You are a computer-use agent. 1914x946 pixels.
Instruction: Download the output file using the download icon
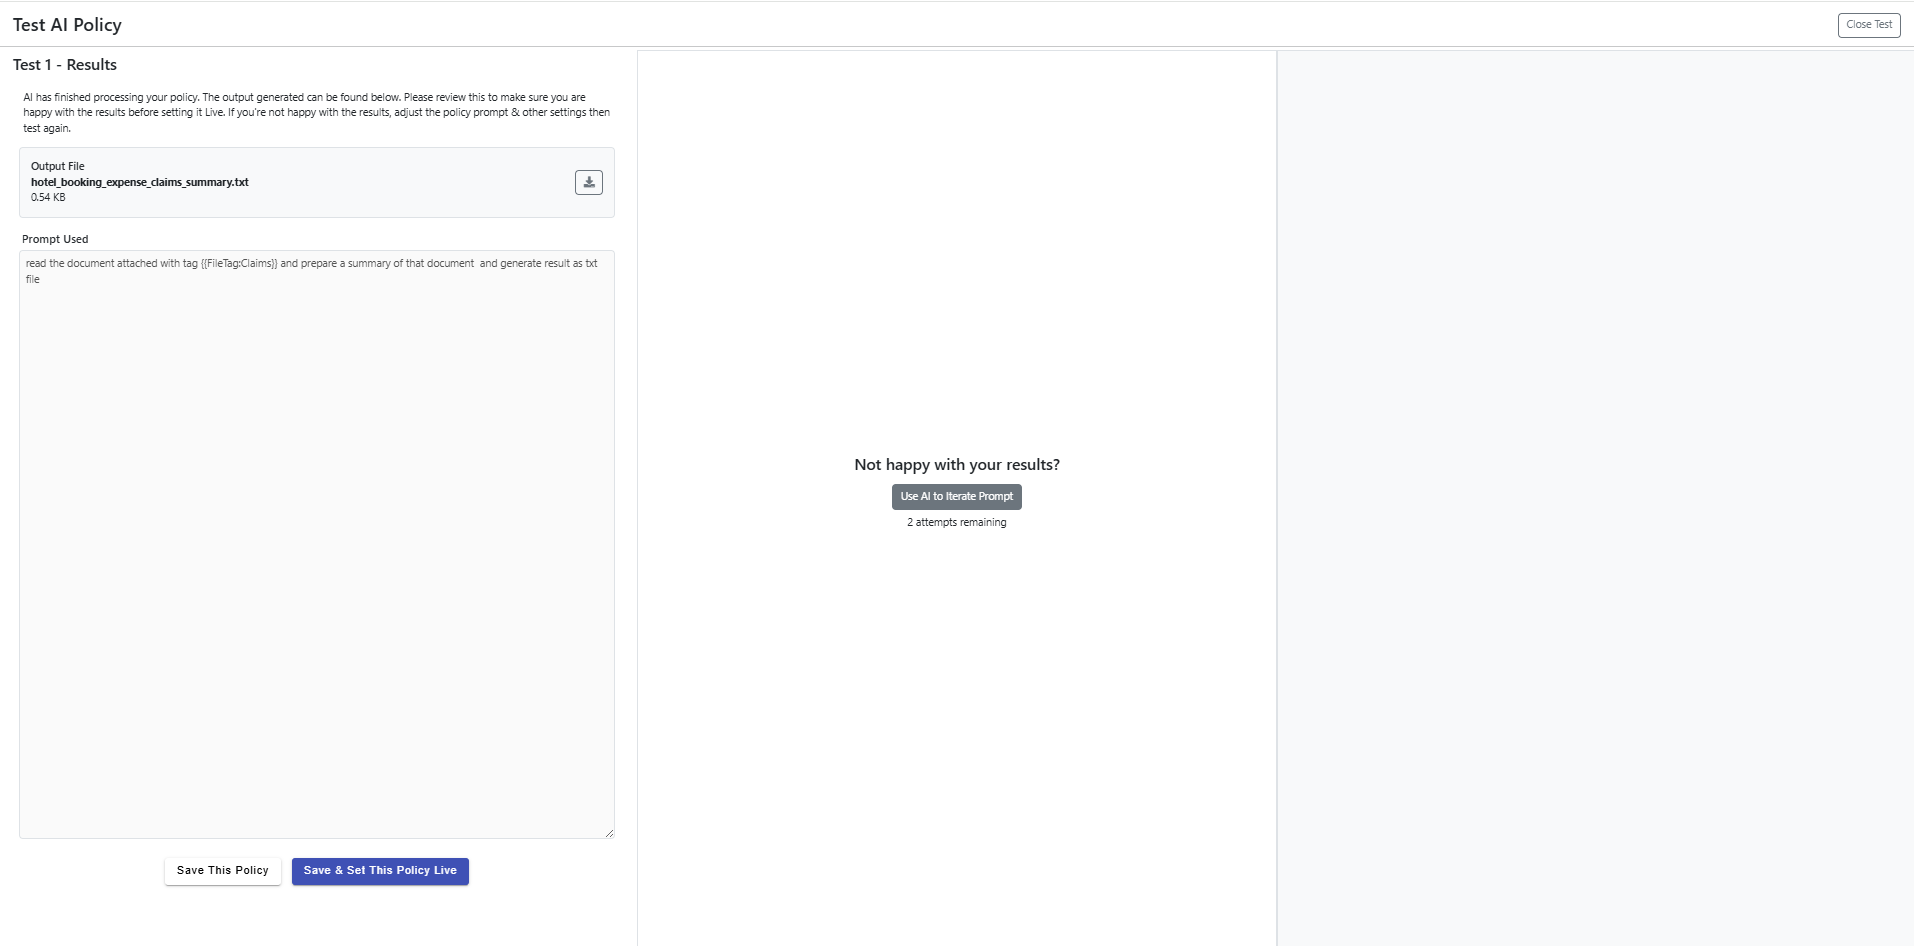coord(588,182)
